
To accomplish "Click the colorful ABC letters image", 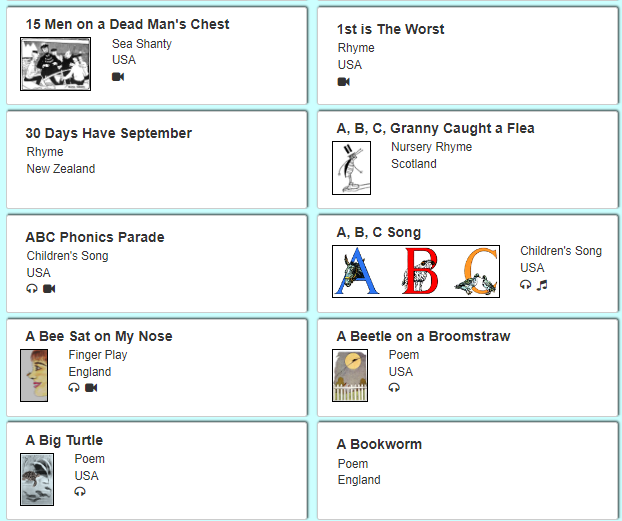I will pos(415,271).
